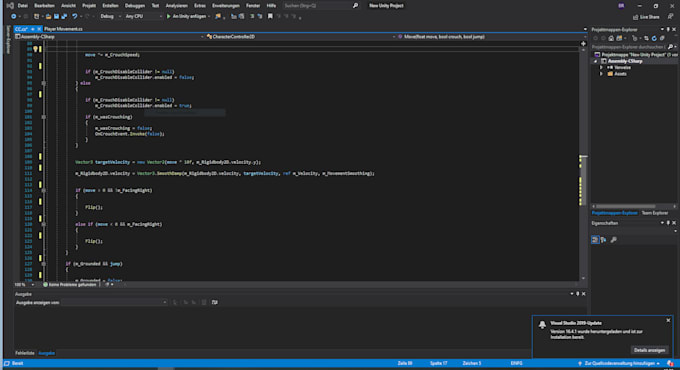Screen dimensions: 680x370
Task: Click the navigate backward toolbar icon
Action: point(14,16)
